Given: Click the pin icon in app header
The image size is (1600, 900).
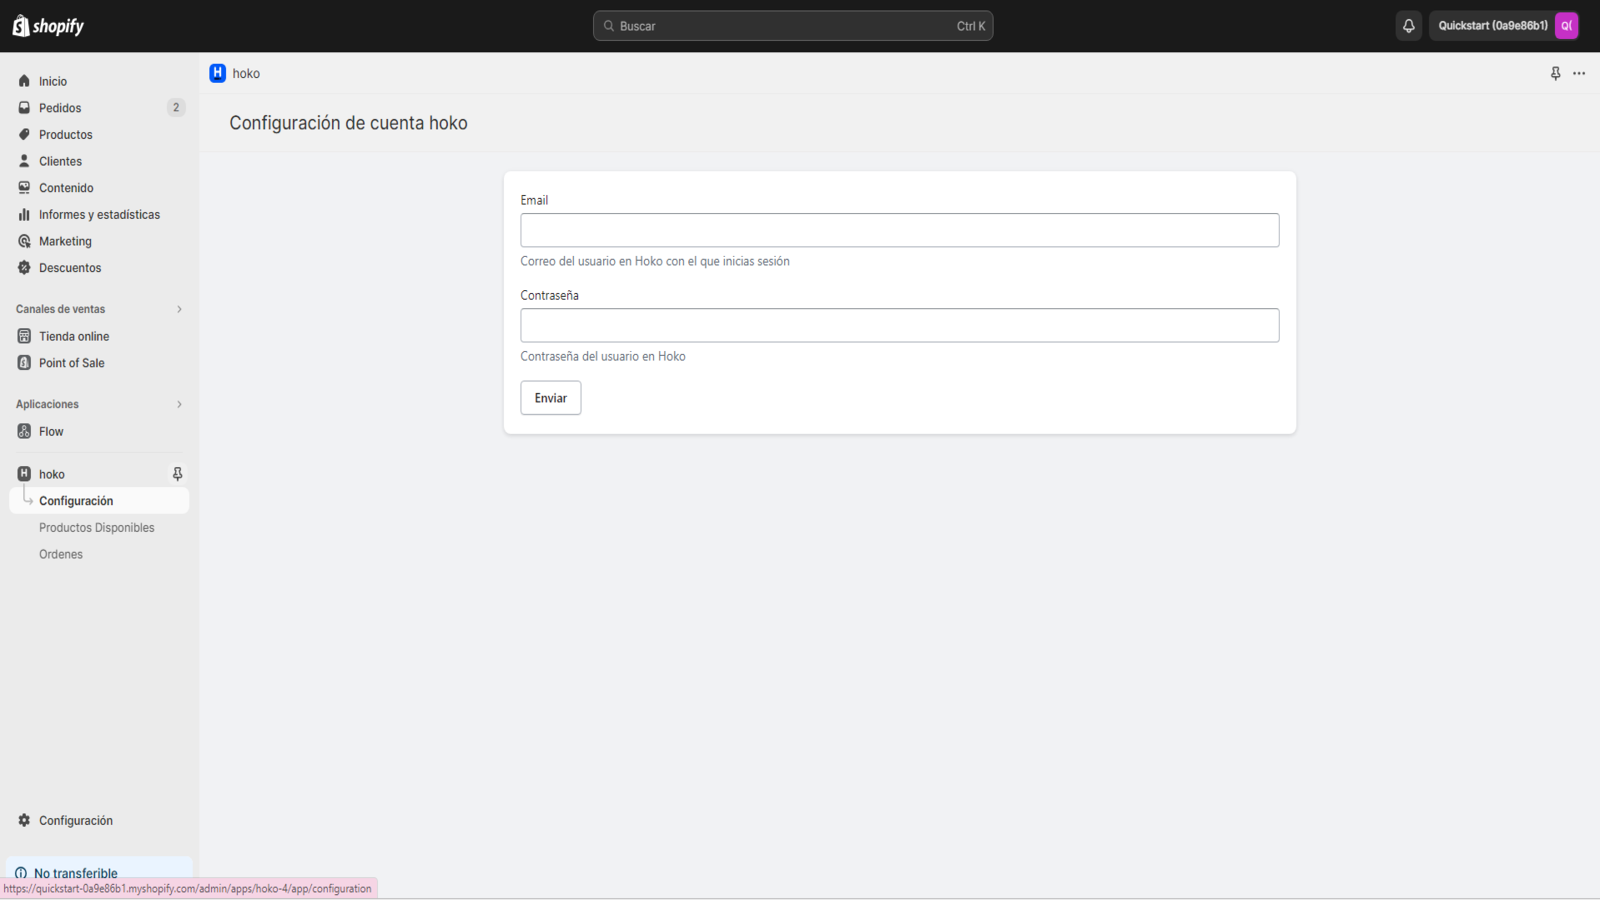Looking at the screenshot, I should [1555, 73].
